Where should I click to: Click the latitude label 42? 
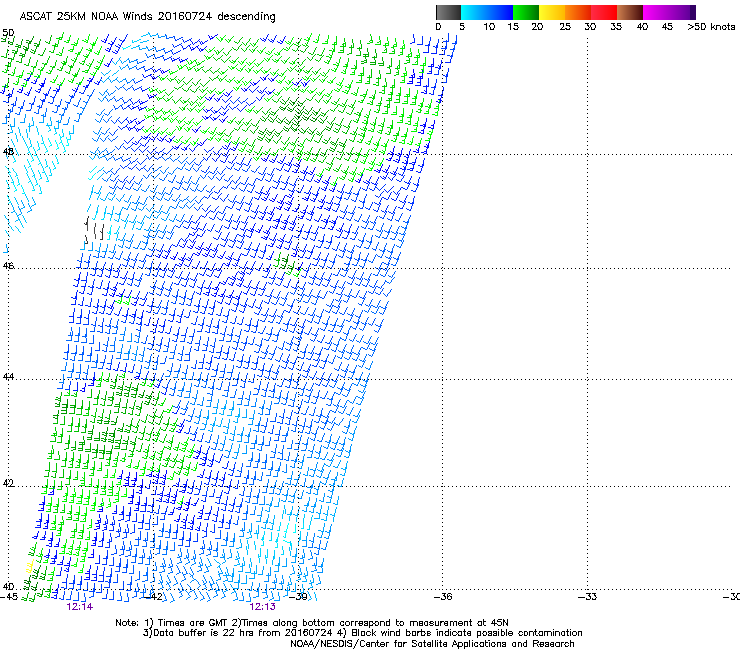8,483
